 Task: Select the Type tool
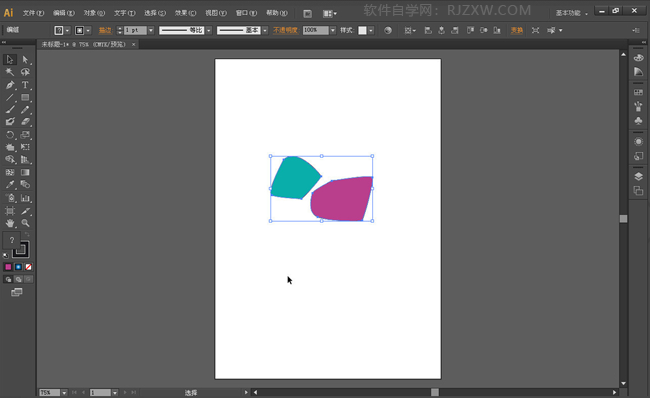pos(25,85)
